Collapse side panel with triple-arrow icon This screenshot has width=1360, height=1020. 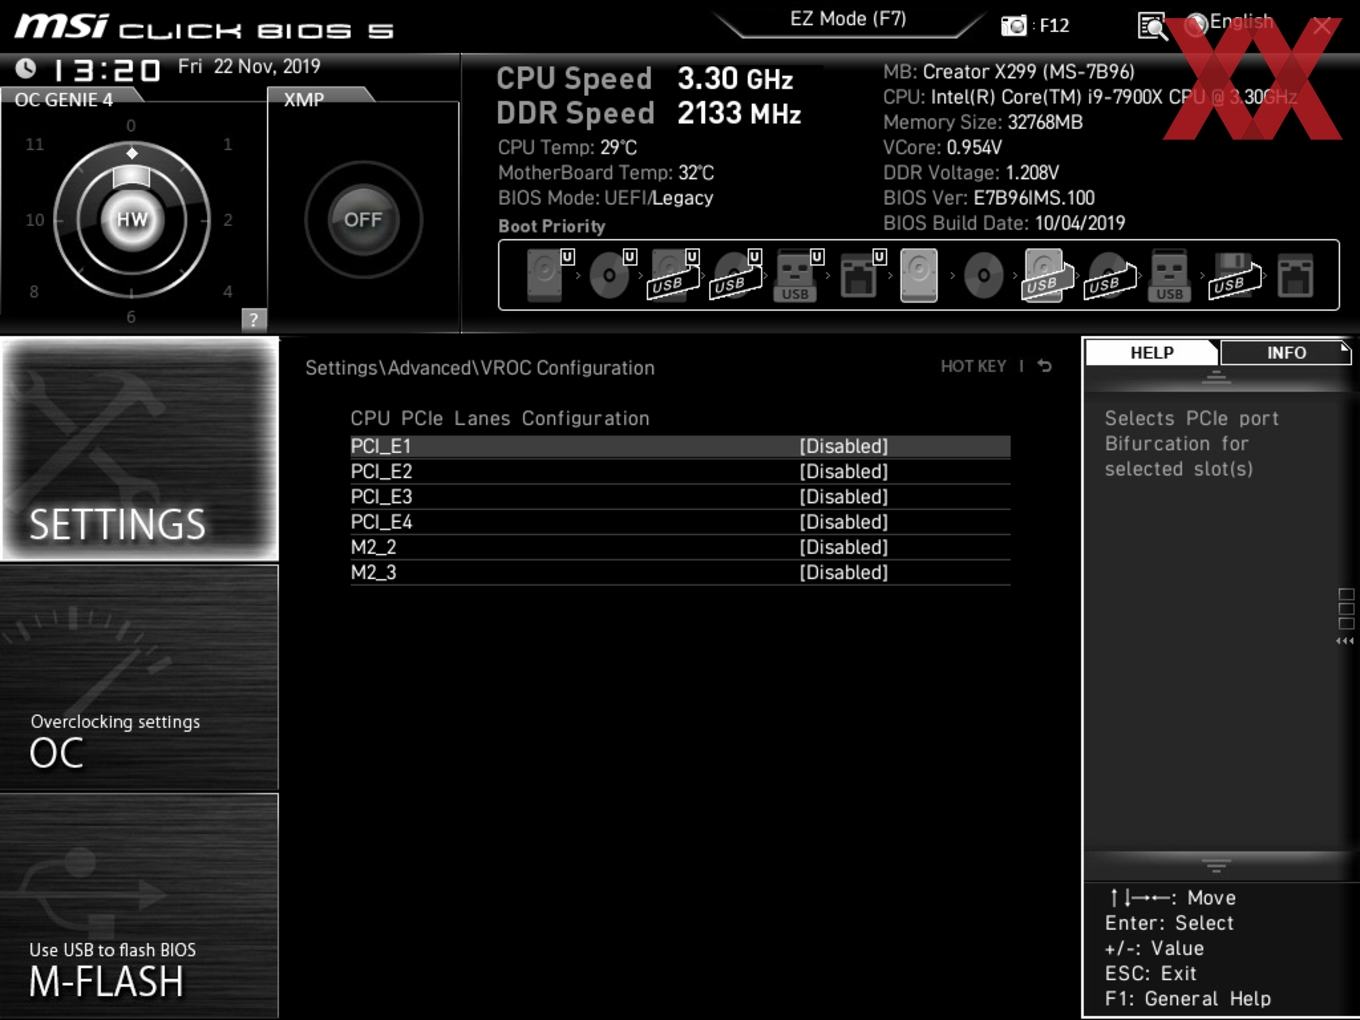pyautogui.click(x=1345, y=641)
